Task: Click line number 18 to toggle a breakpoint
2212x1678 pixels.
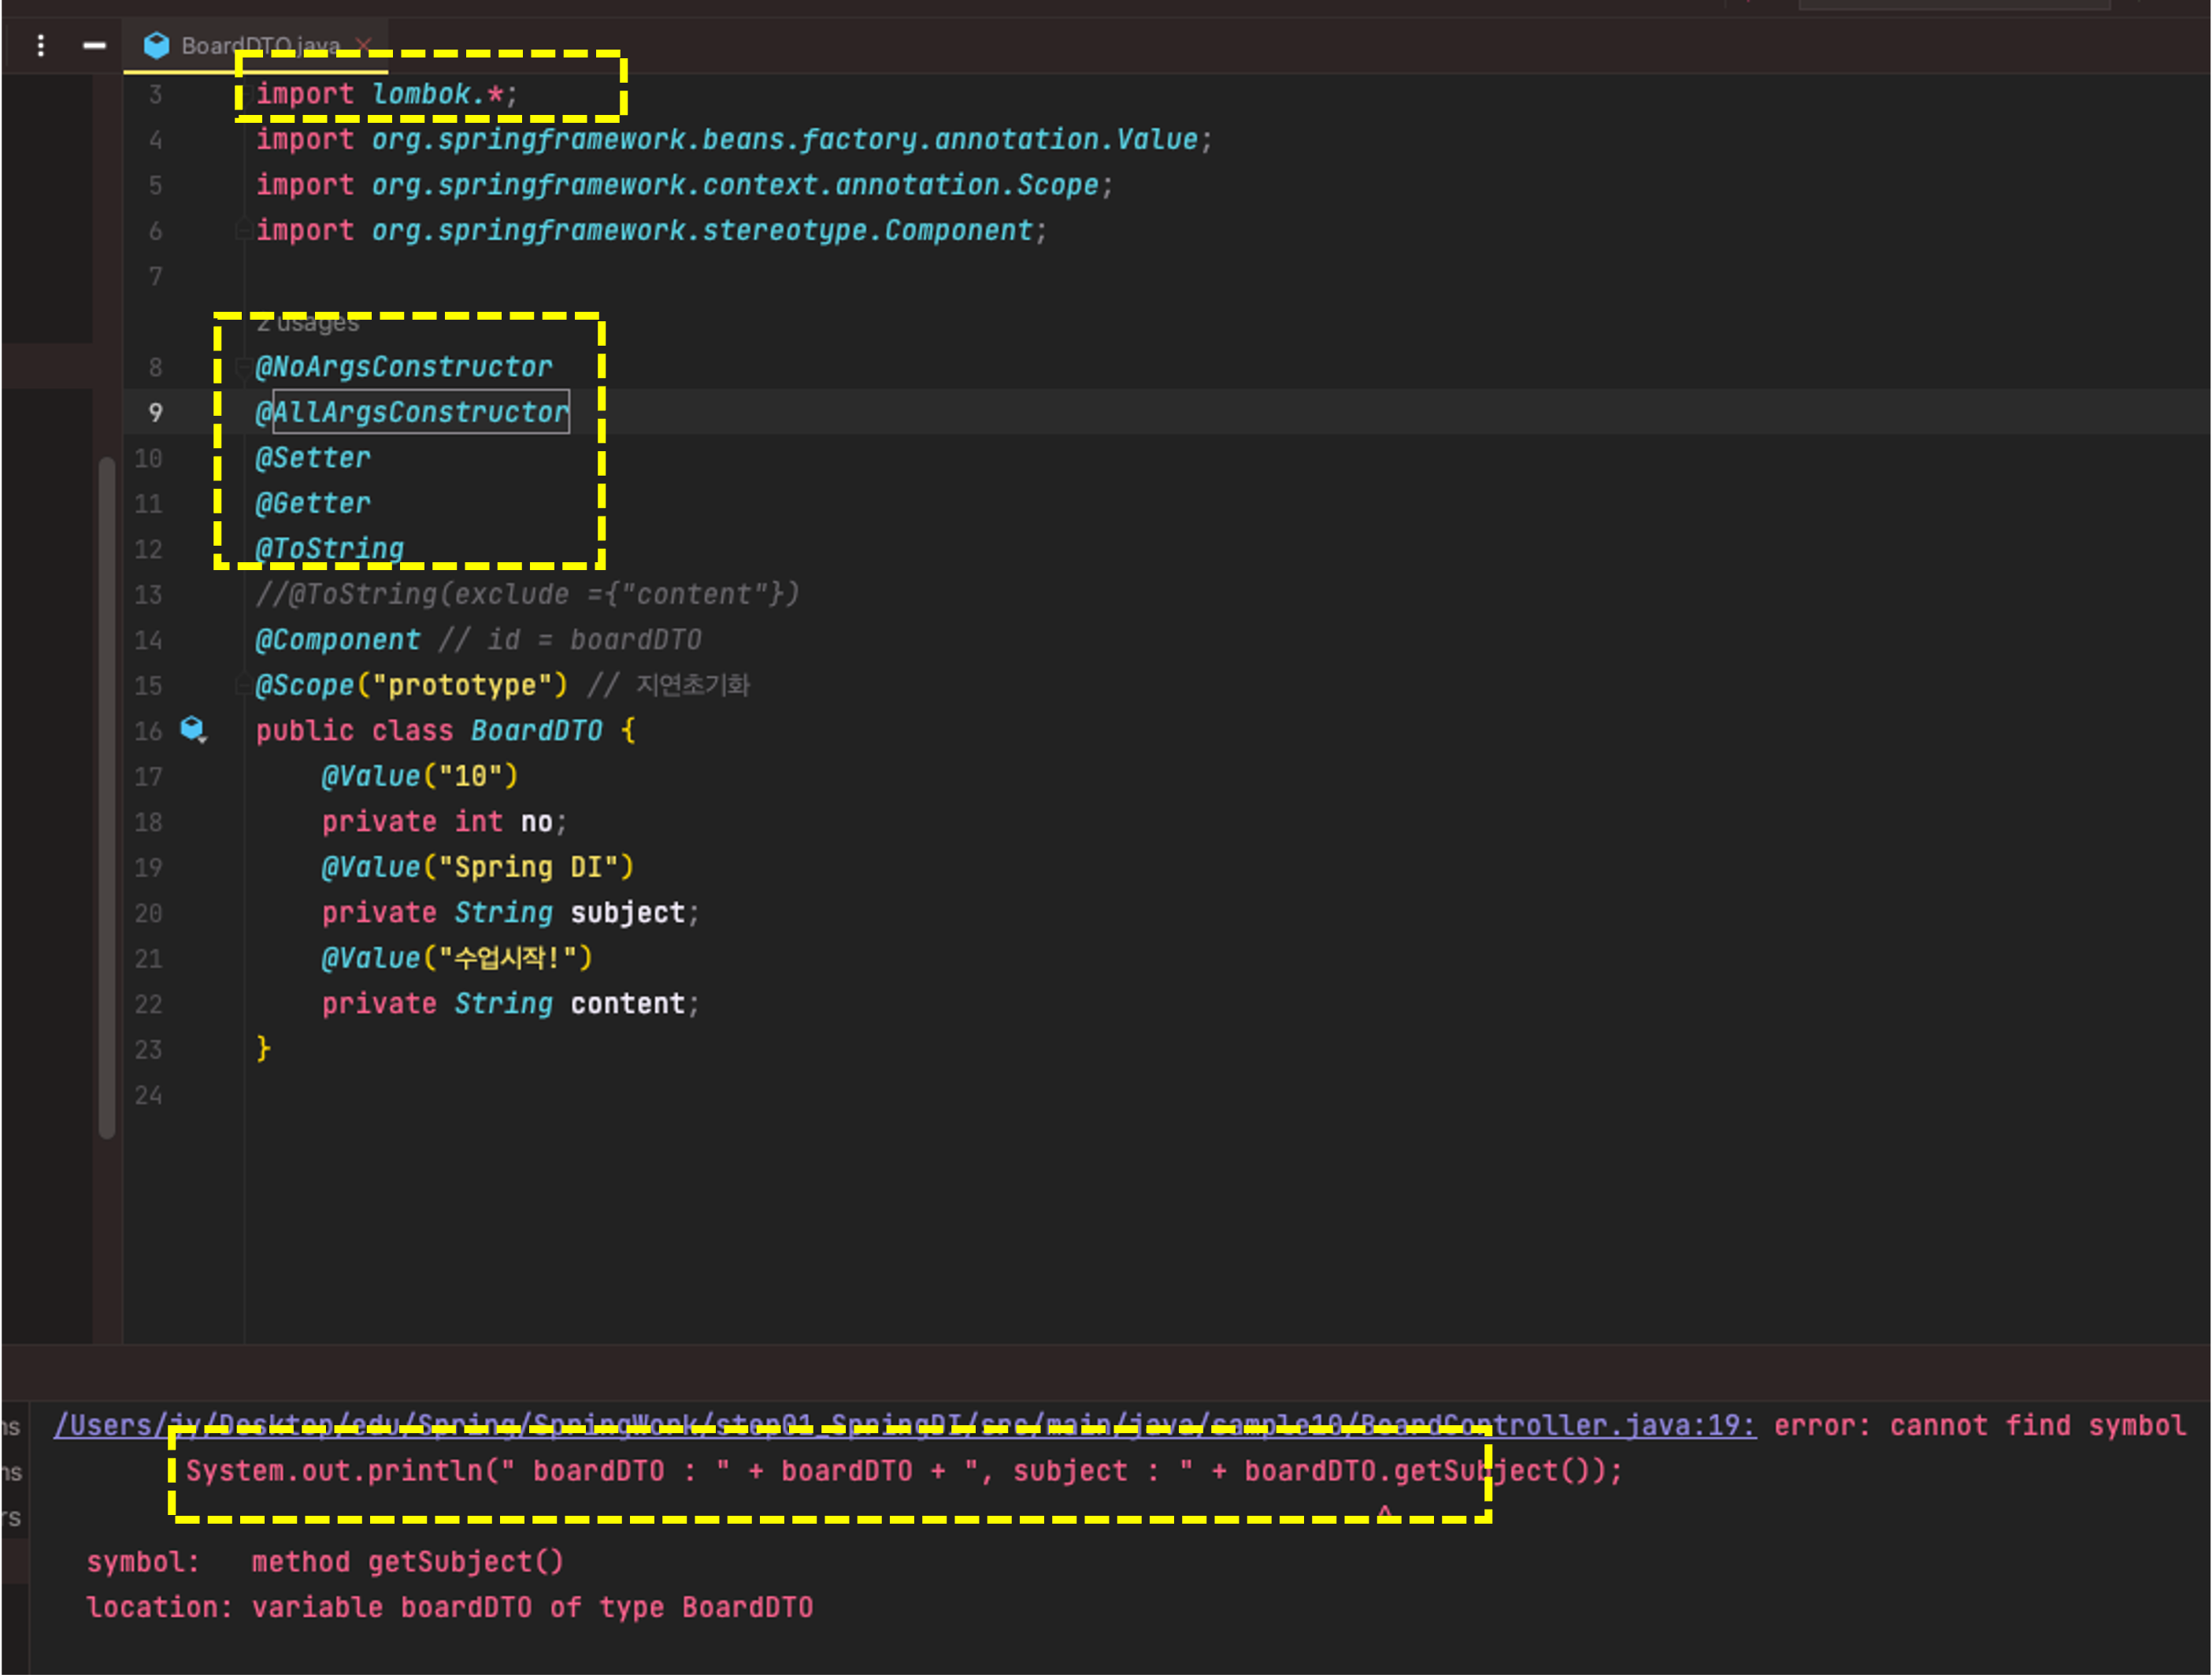Action: pyautogui.click(x=148, y=822)
